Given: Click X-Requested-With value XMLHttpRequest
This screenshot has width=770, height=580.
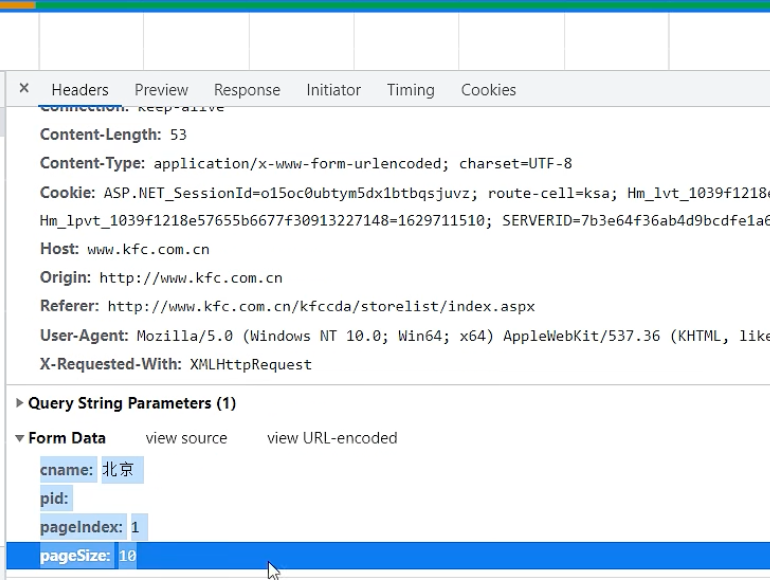Looking at the screenshot, I should pyautogui.click(x=250, y=364).
